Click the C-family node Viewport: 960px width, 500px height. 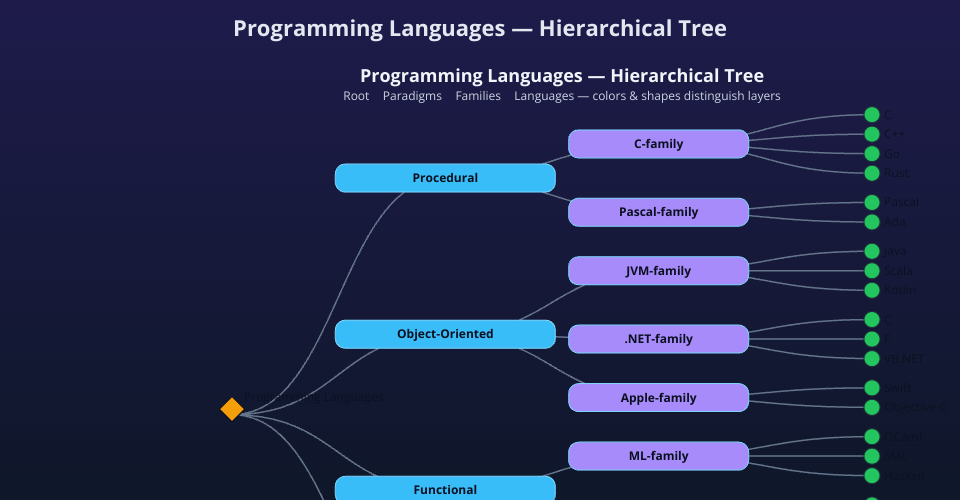658,144
